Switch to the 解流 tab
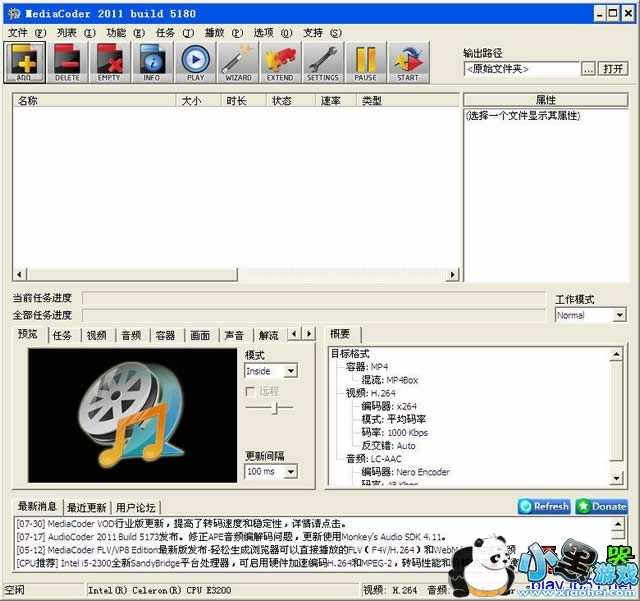 [268, 336]
